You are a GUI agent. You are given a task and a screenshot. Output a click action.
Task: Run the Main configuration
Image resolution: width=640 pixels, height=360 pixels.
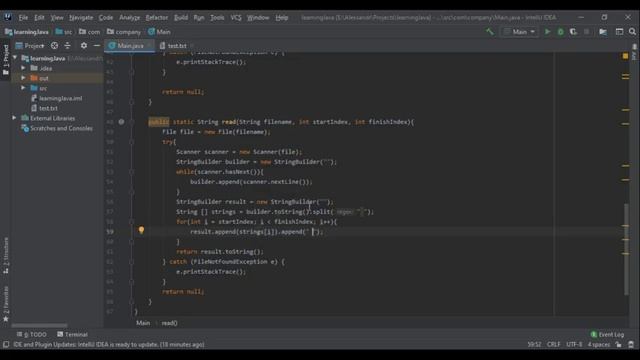click(x=547, y=31)
